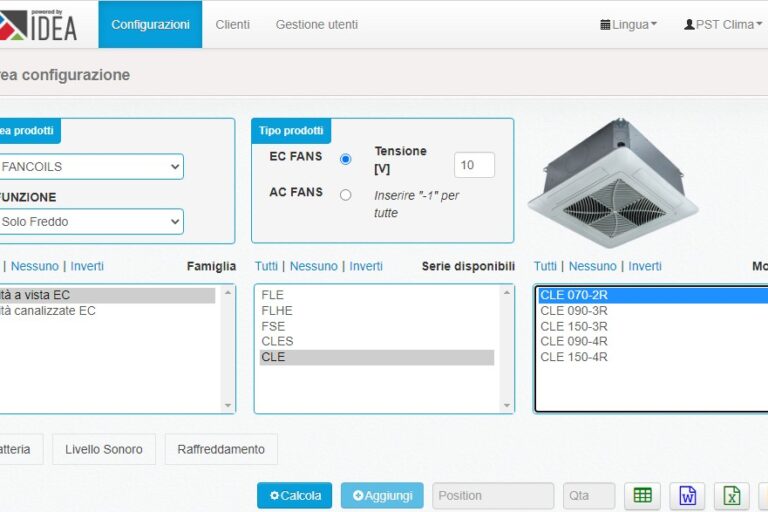Select the AC FANS radio button
Image resolution: width=768 pixels, height=512 pixels.
[x=346, y=195]
